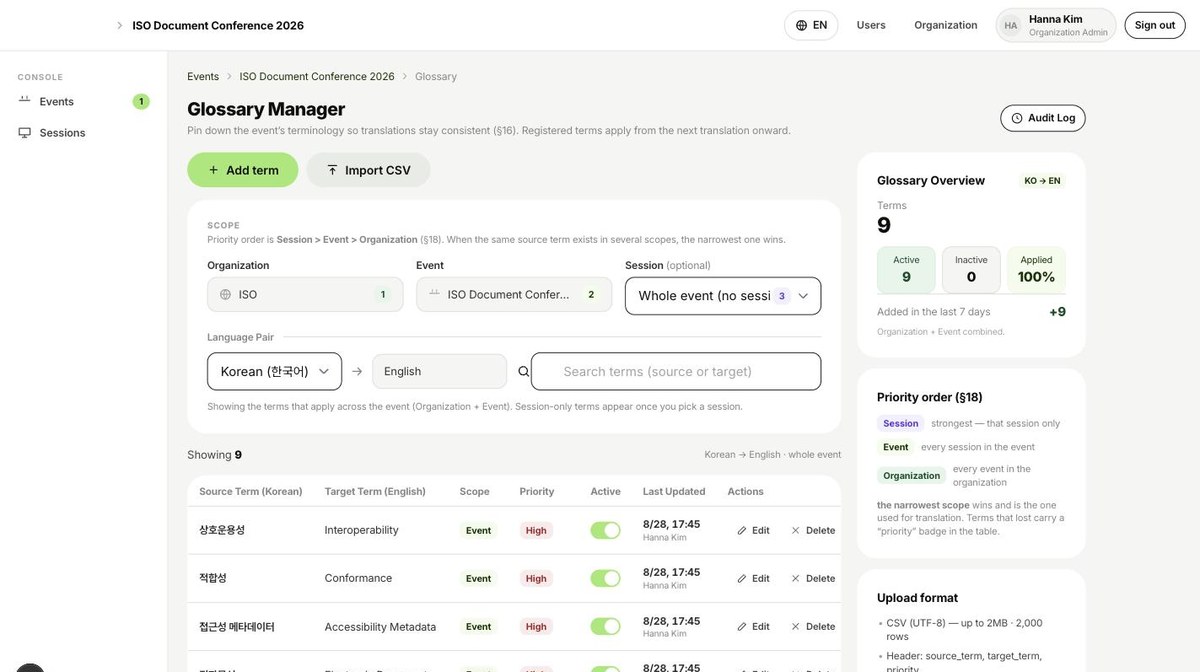Toggle the Active switch for Interoperability
1200x672 pixels.
tap(606, 530)
